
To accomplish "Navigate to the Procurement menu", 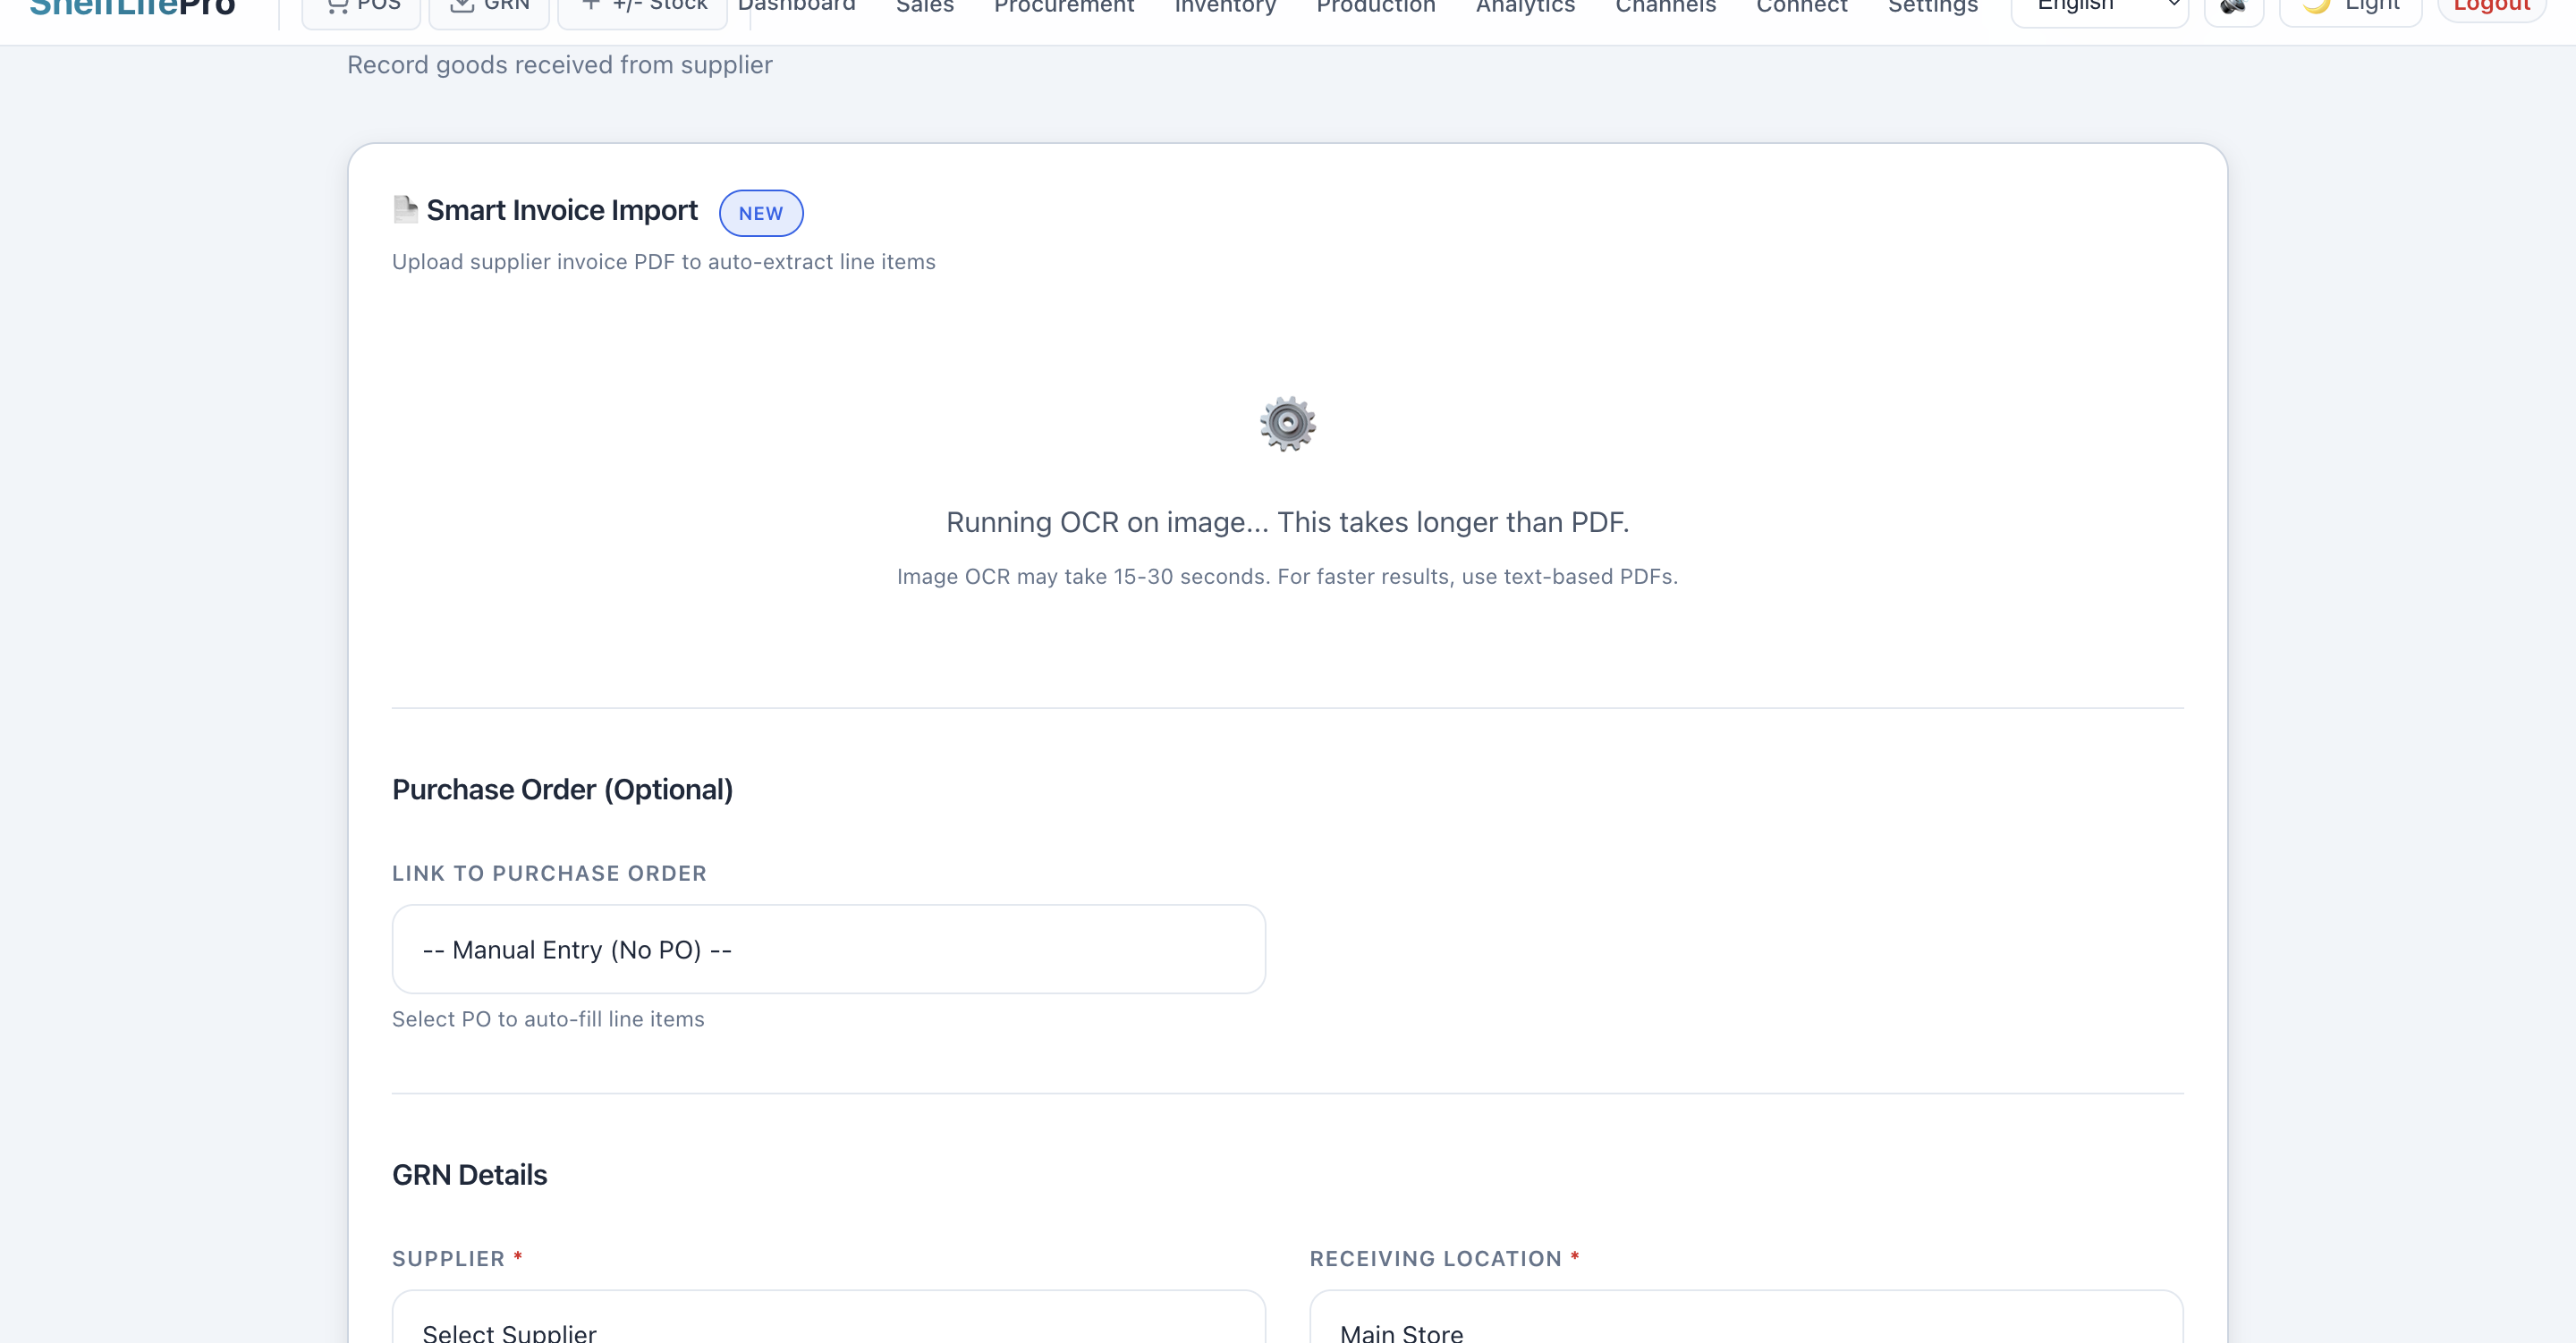I will [x=1063, y=6].
